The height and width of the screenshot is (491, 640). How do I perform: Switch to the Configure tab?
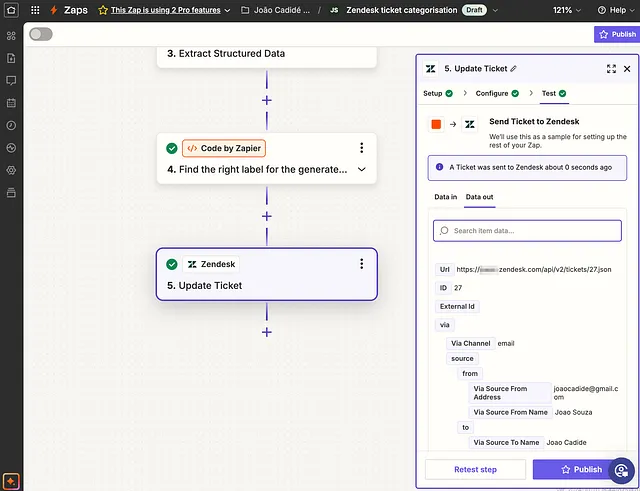coord(497,93)
